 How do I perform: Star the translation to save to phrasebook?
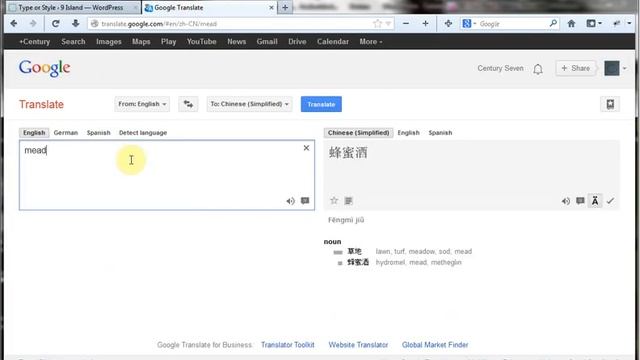334,200
